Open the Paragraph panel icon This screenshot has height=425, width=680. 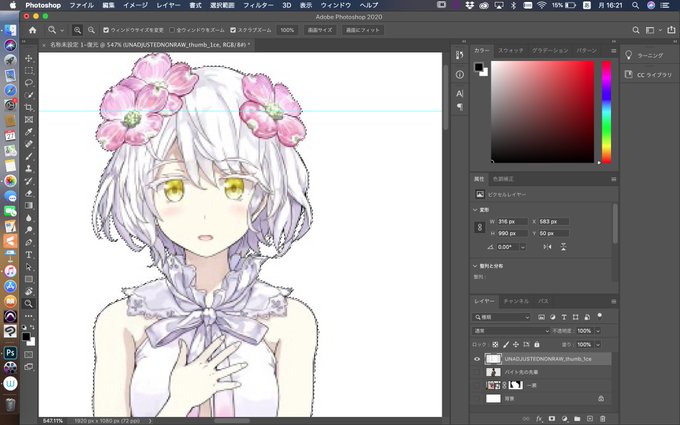pos(460,106)
